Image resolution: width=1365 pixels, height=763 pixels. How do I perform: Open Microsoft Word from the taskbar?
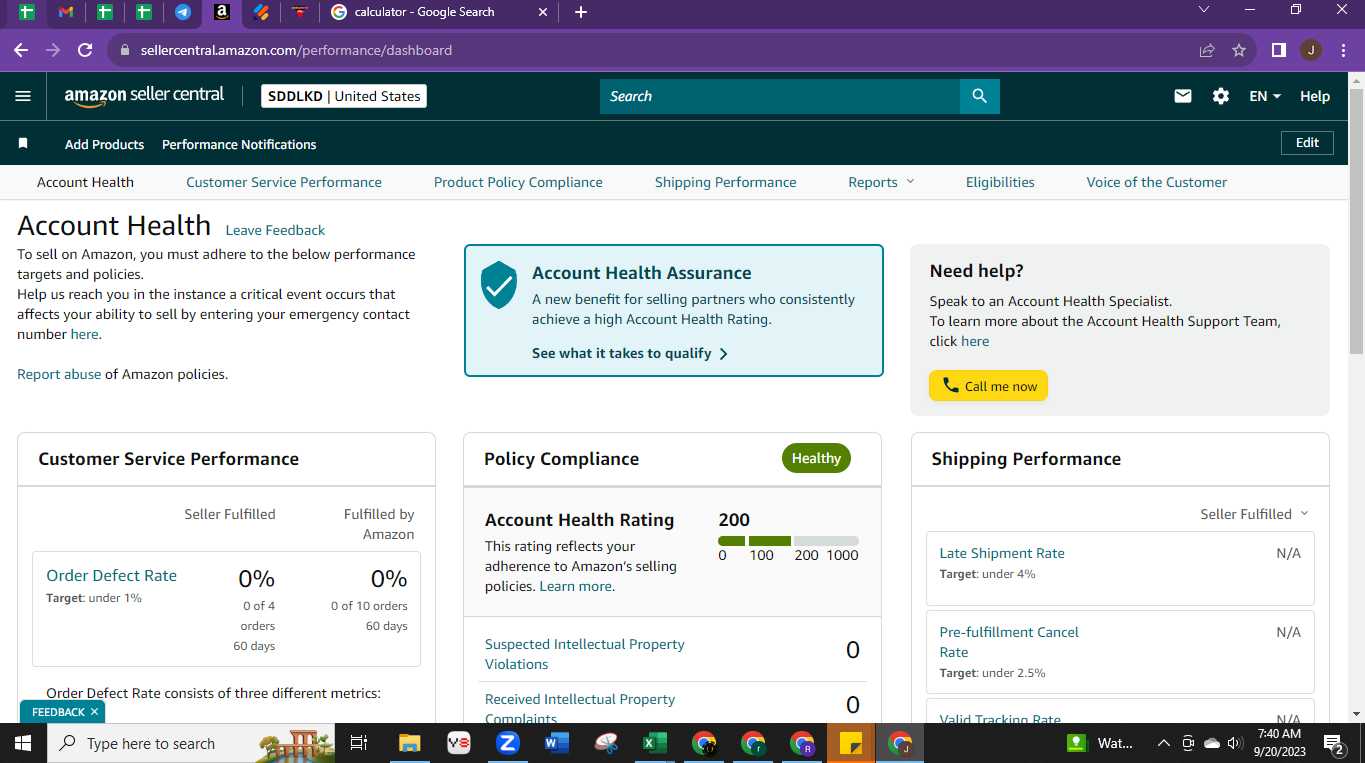pyautogui.click(x=557, y=743)
